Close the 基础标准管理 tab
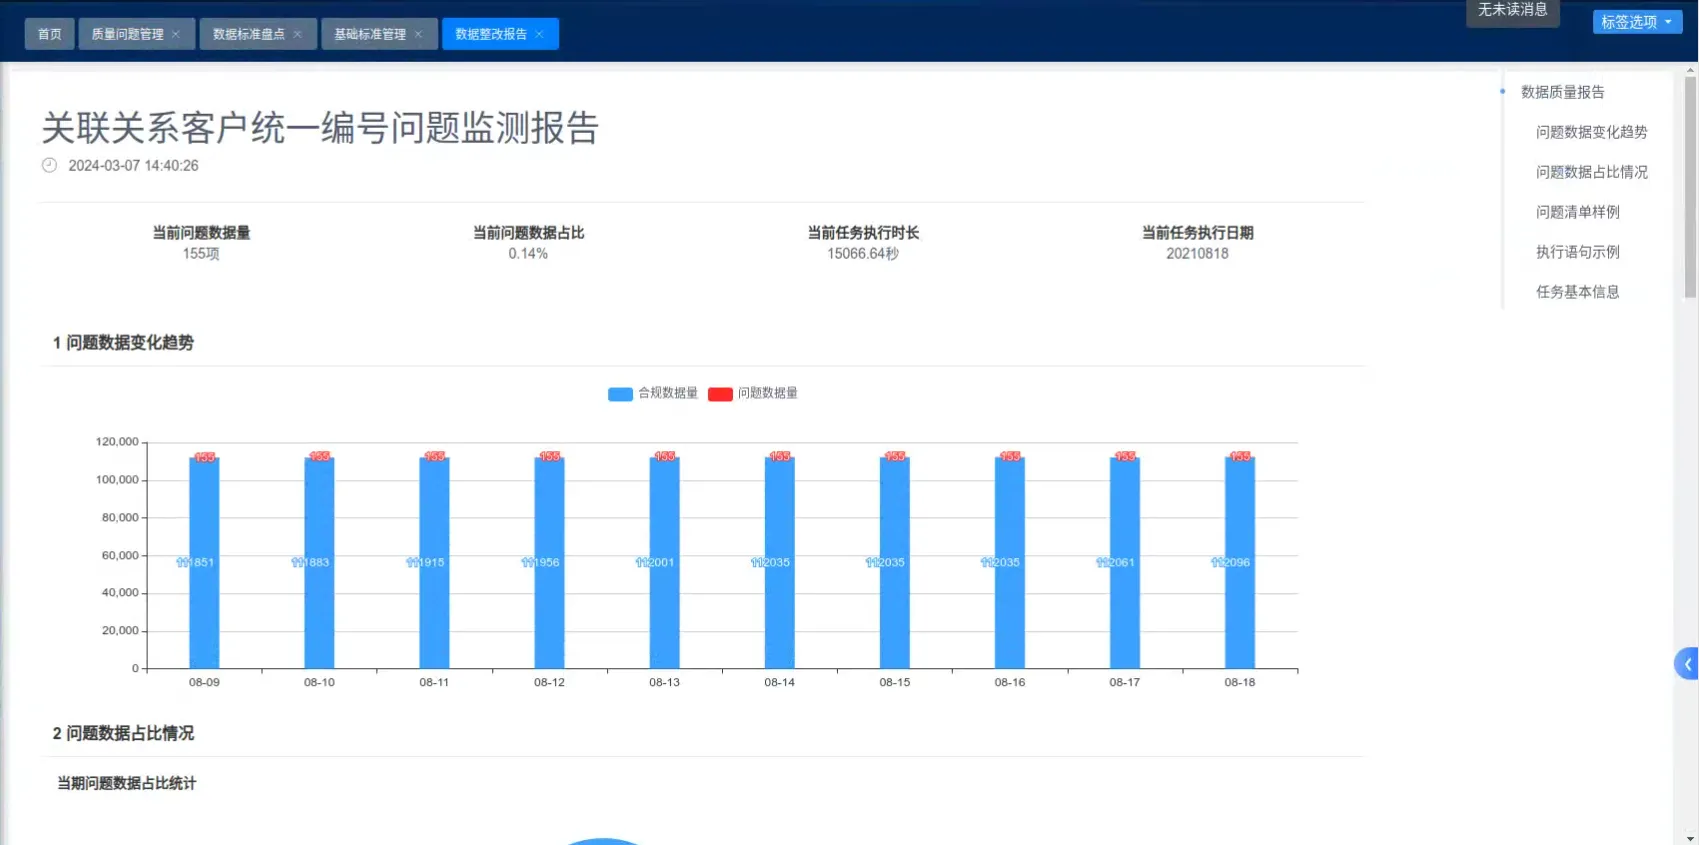The image size is (1699, 845). click(x=418, y=34)
